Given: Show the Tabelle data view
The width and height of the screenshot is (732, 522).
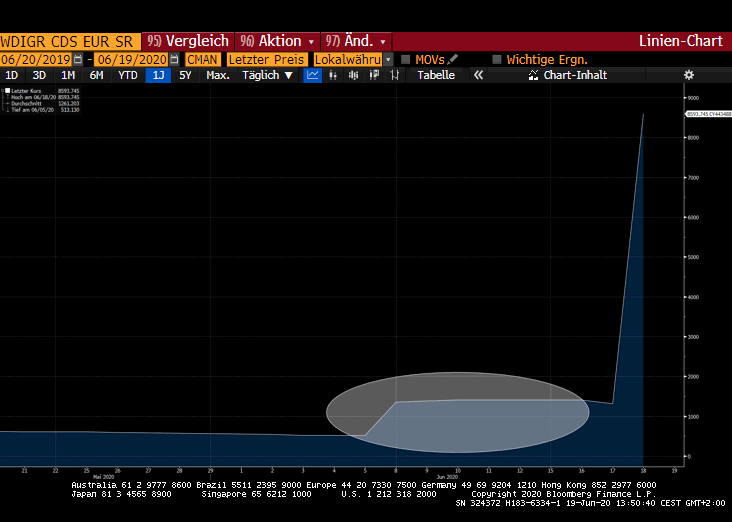Looking at the screenshot, I should (x=436, y=75).
